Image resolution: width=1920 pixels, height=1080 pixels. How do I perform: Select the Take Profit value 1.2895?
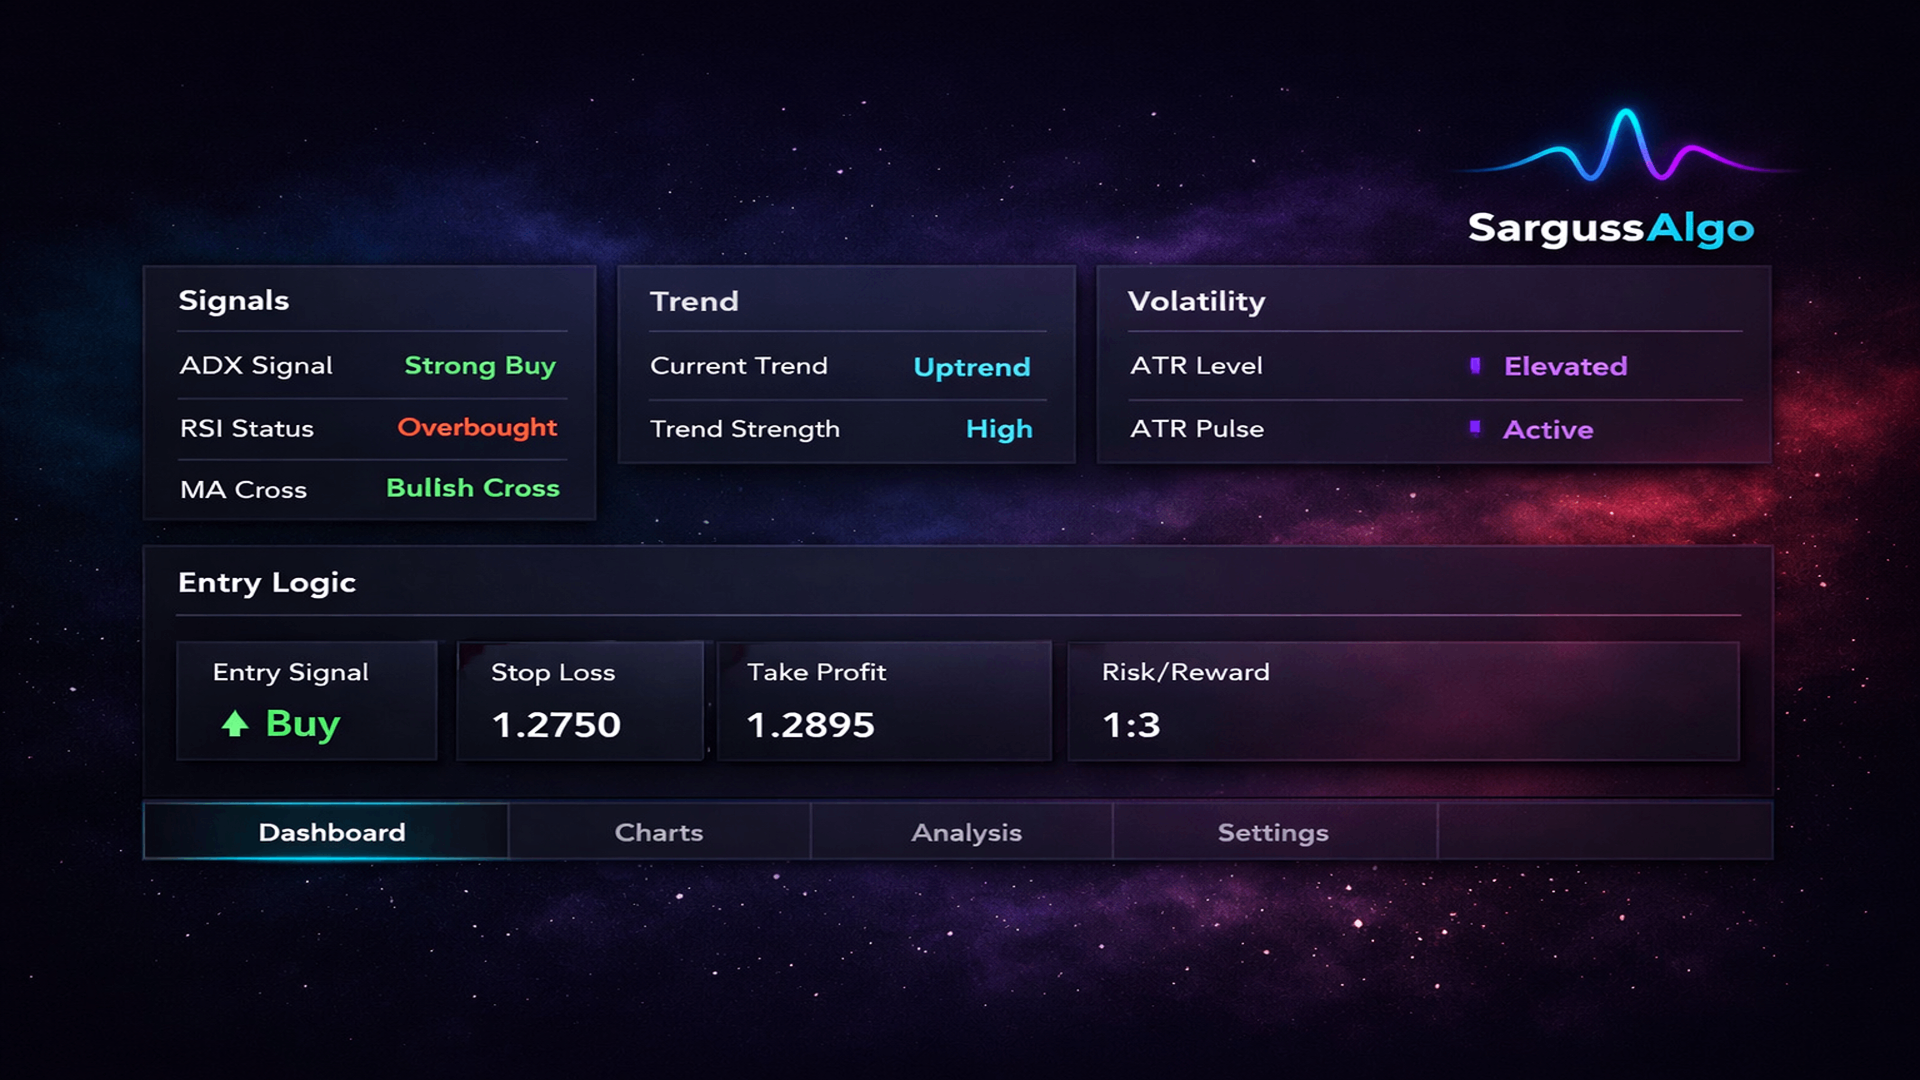[810, 725]
